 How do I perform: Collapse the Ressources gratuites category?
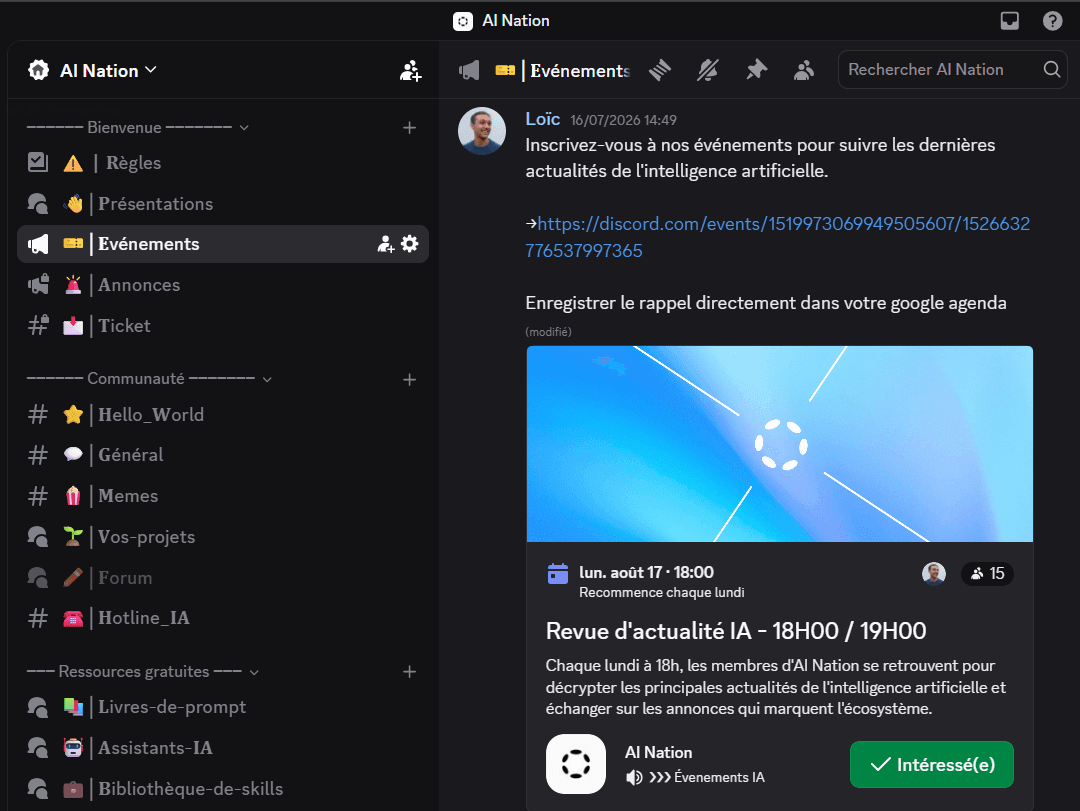pos(143,672)
